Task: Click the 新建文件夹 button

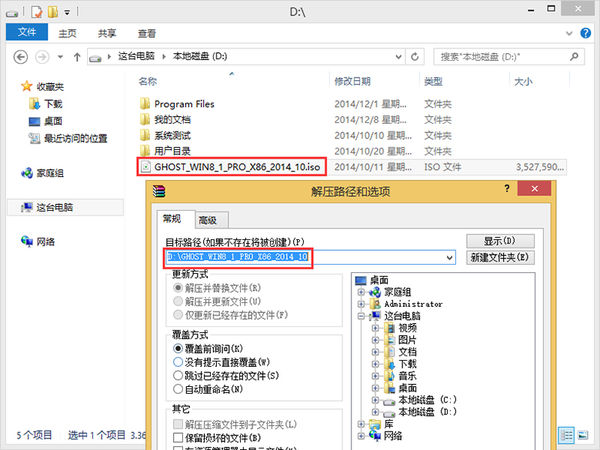Action: [499, 258]
